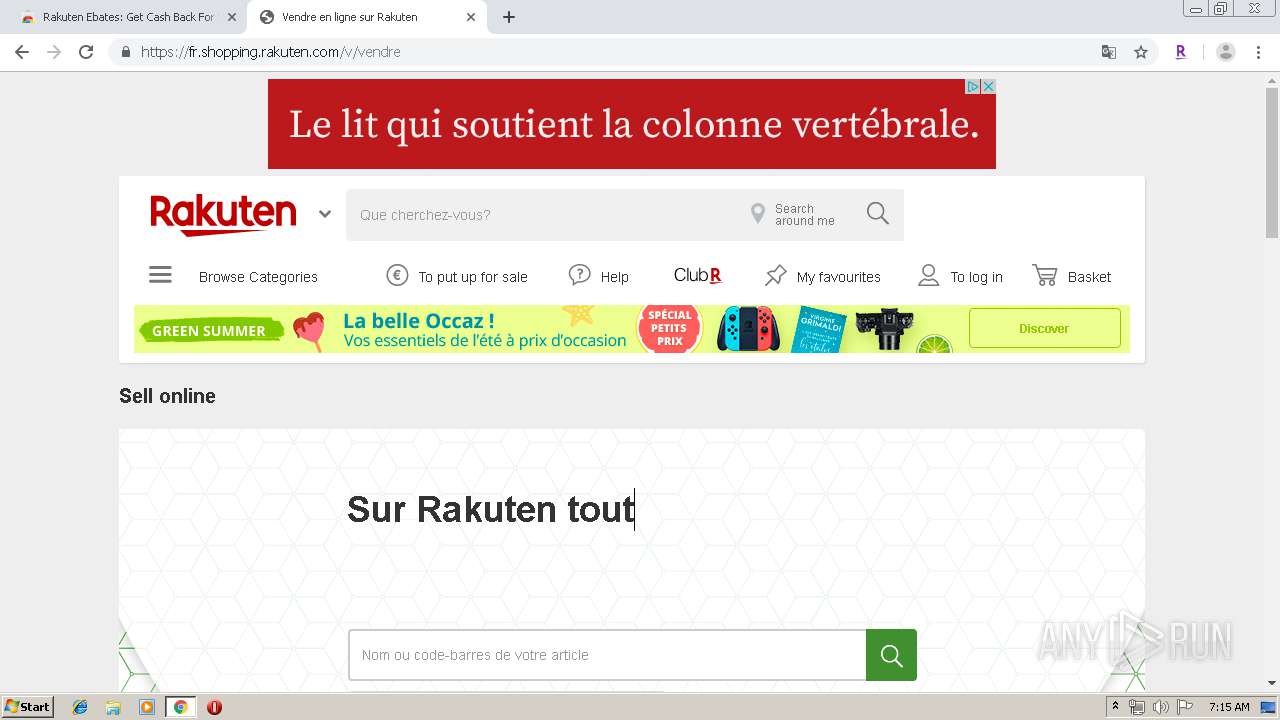Open the Help link
This screenshot has height=720, width=1280.
[x=614, y=277]
